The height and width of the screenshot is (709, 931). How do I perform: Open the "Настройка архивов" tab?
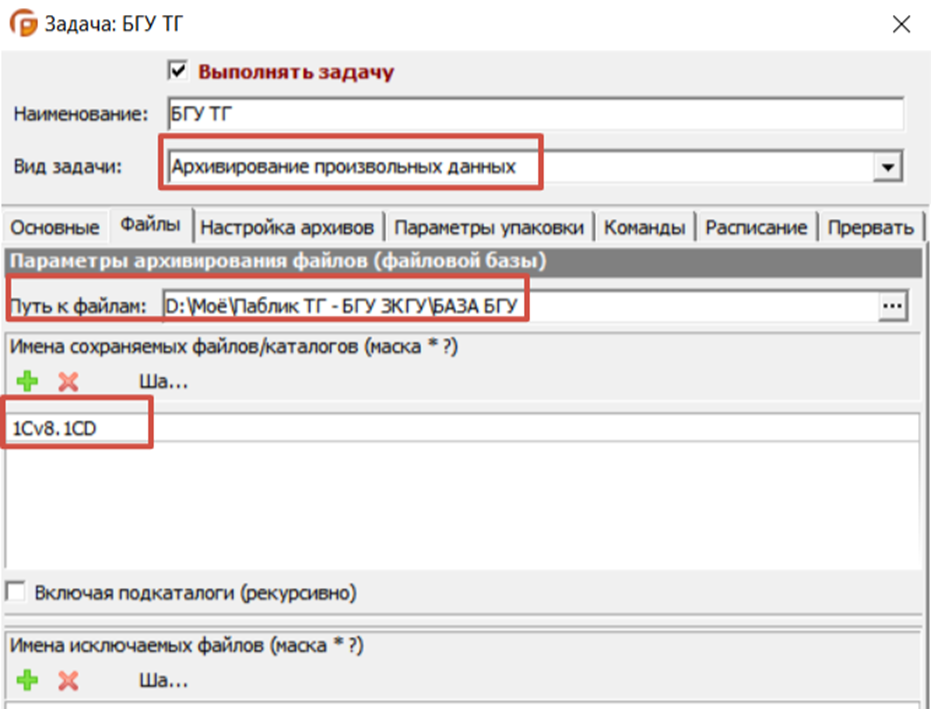pos(287,227)
